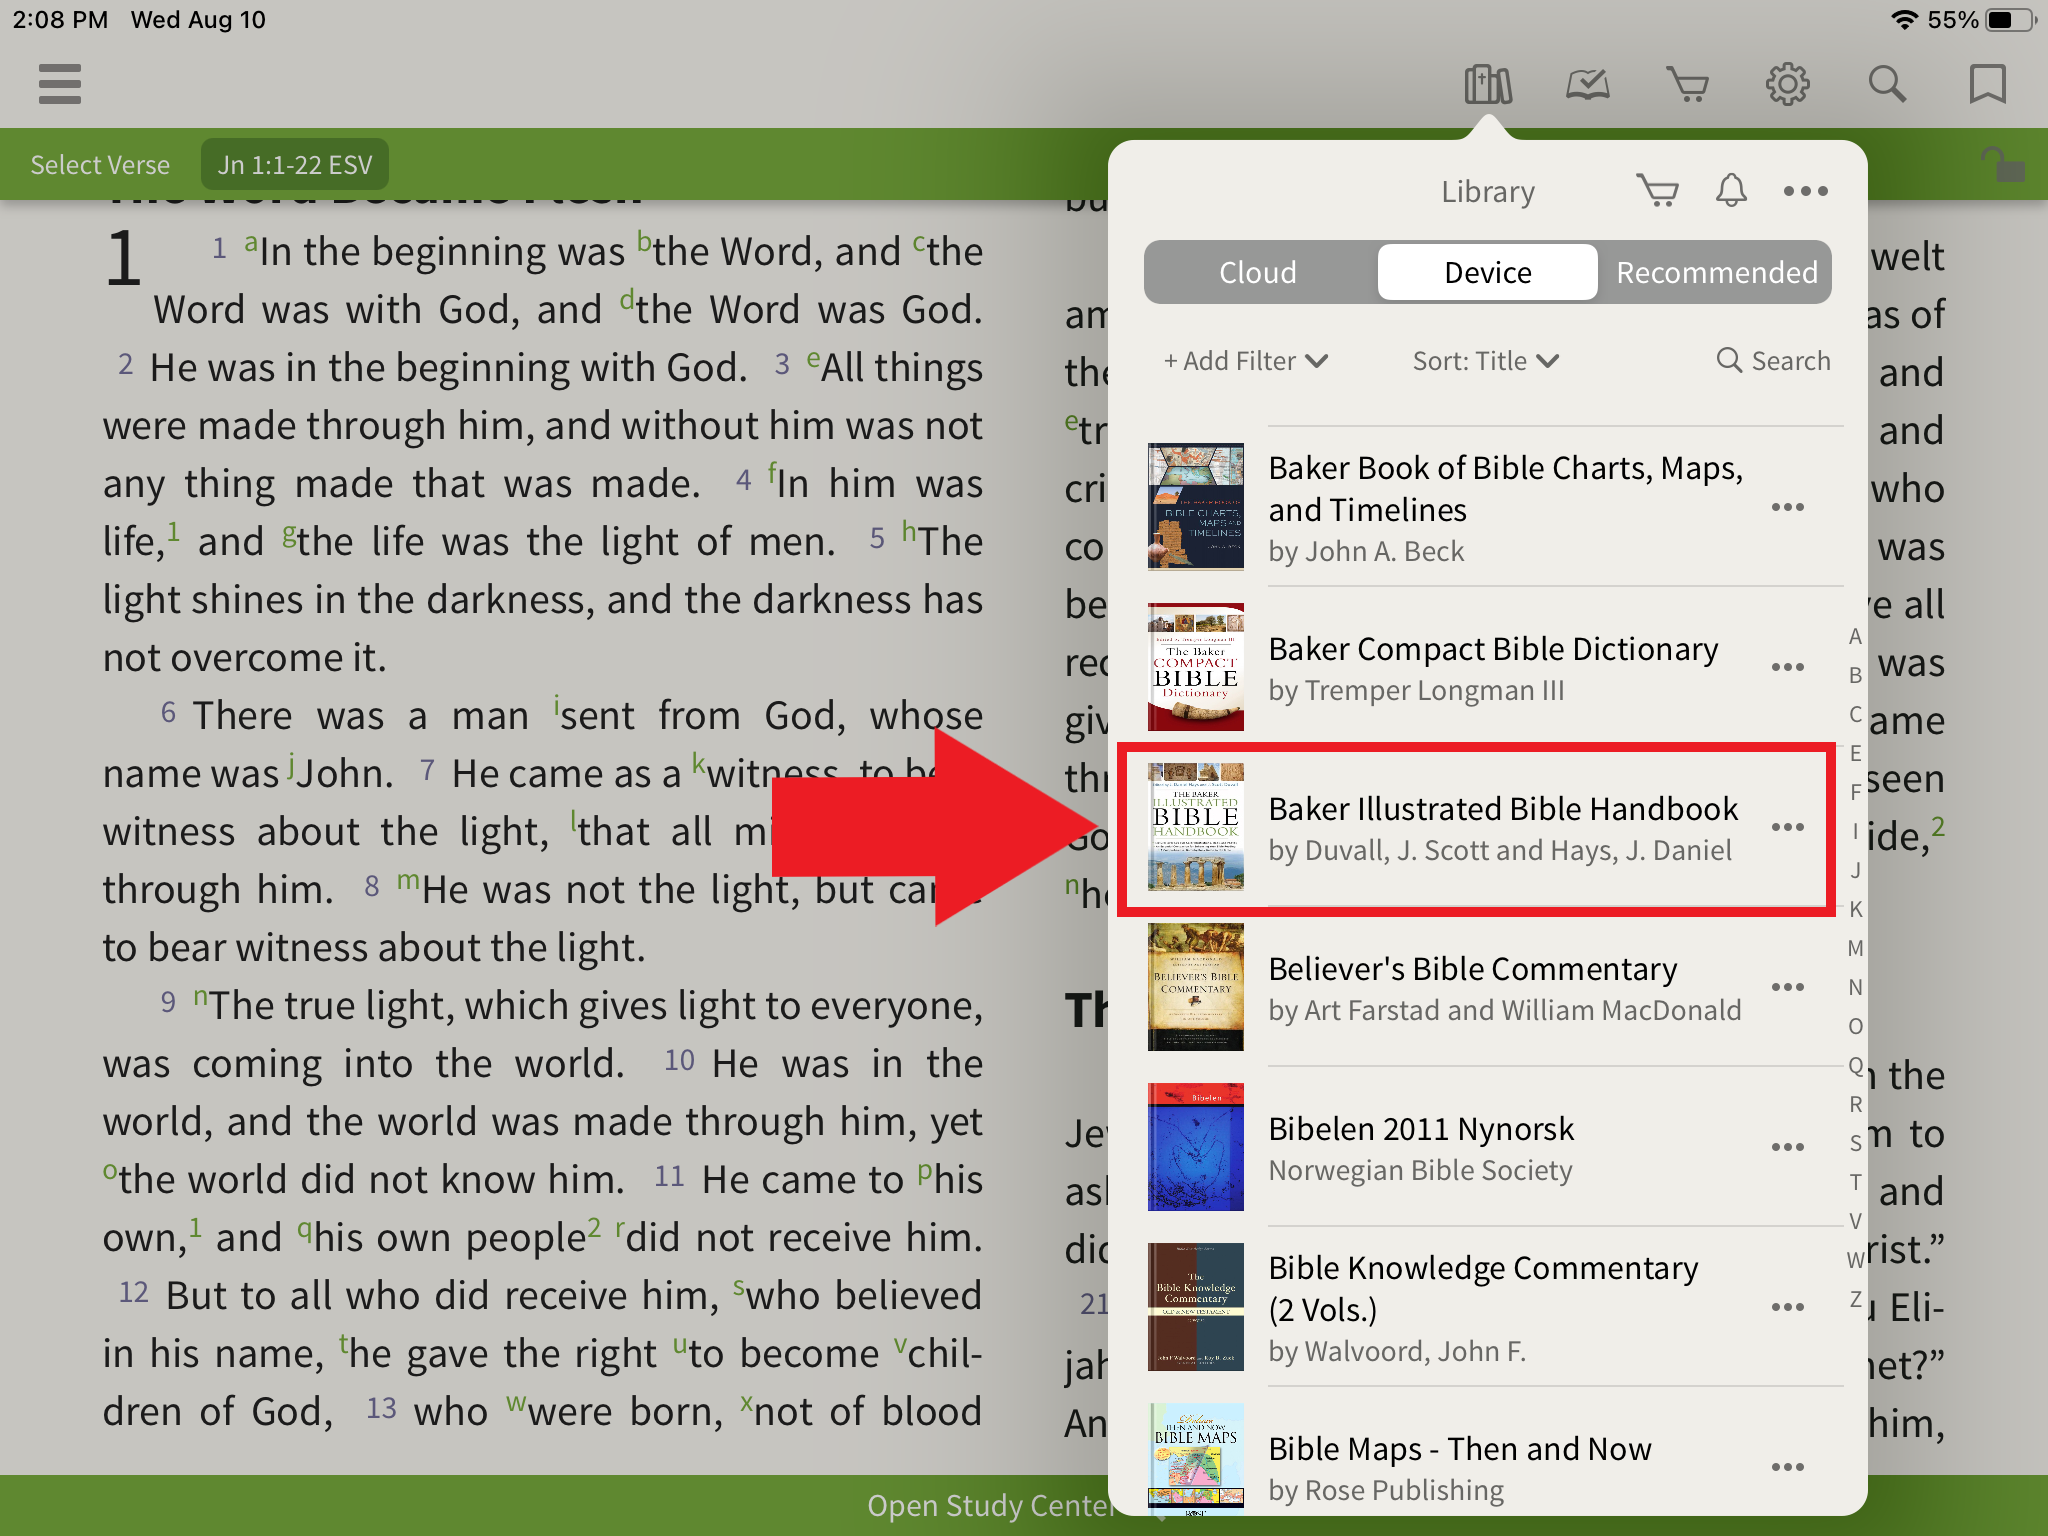This screenshot has height=1536, width=2048.
Task: Select title Believer's Bible Commentary
Action: 1473,969
